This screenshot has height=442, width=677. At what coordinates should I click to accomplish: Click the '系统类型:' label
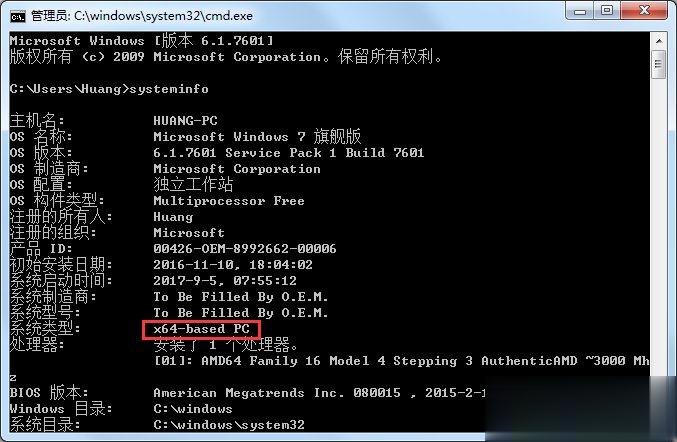click(x=45, y=328)
